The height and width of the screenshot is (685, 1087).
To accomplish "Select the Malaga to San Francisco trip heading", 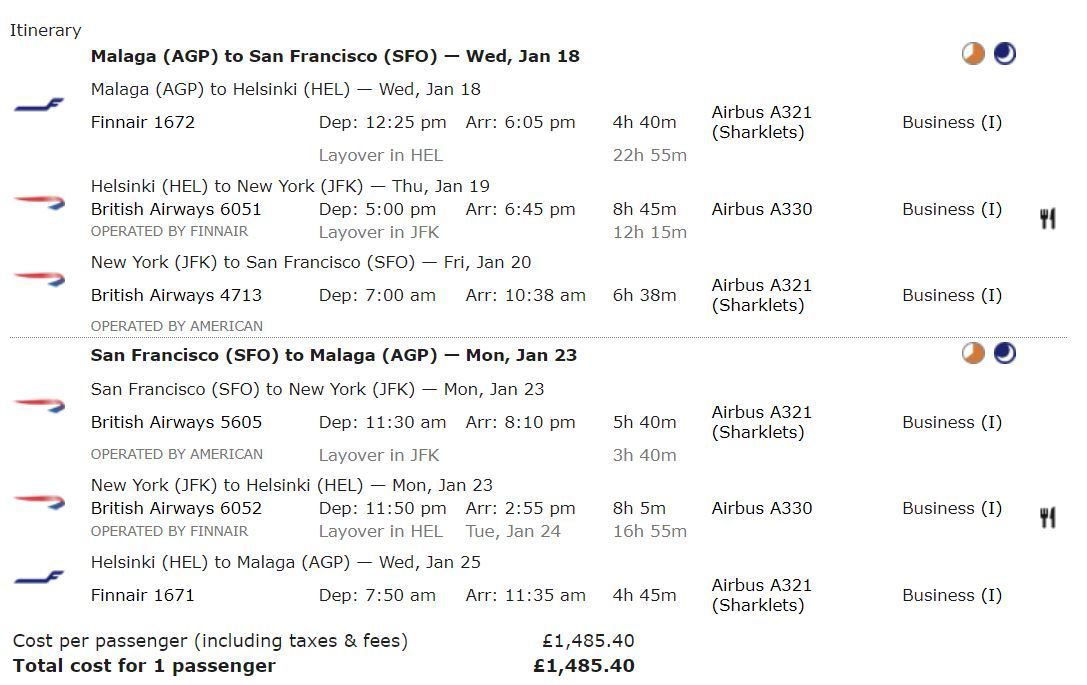I will click(335, 56).
